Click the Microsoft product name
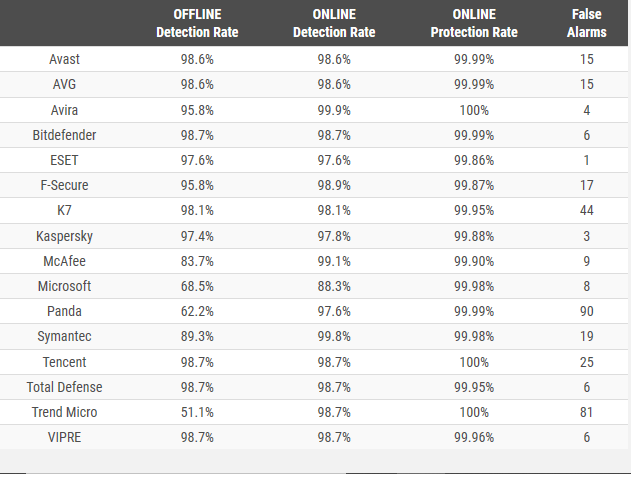The height and width of the screenshot is (492, 631). 65,286
